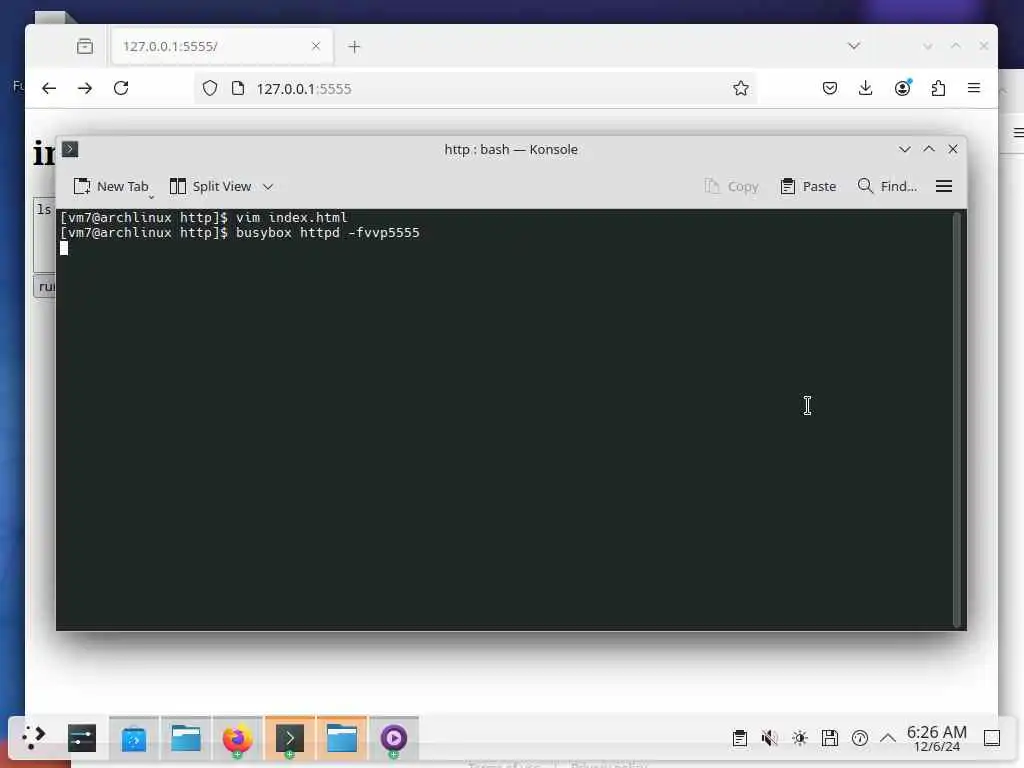Expand the list all tabs chevron
Image resolution: width=1024 pixels, height=768 pixels.
(854, 46)
